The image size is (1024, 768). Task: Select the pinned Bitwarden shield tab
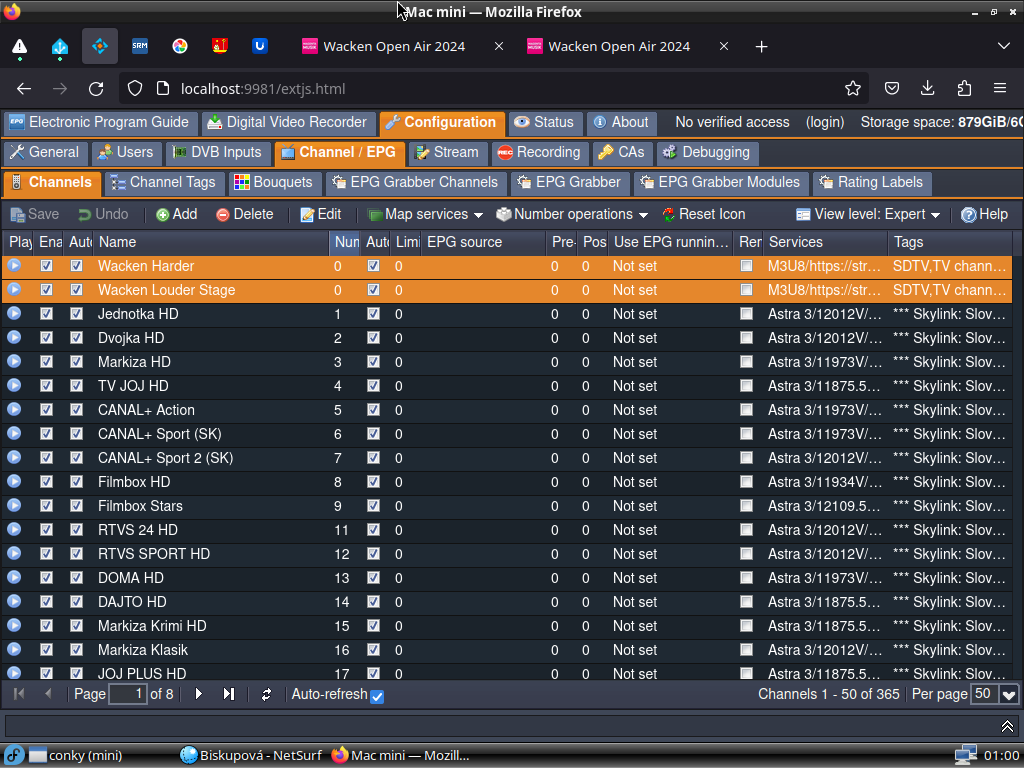tap(260, 46)
